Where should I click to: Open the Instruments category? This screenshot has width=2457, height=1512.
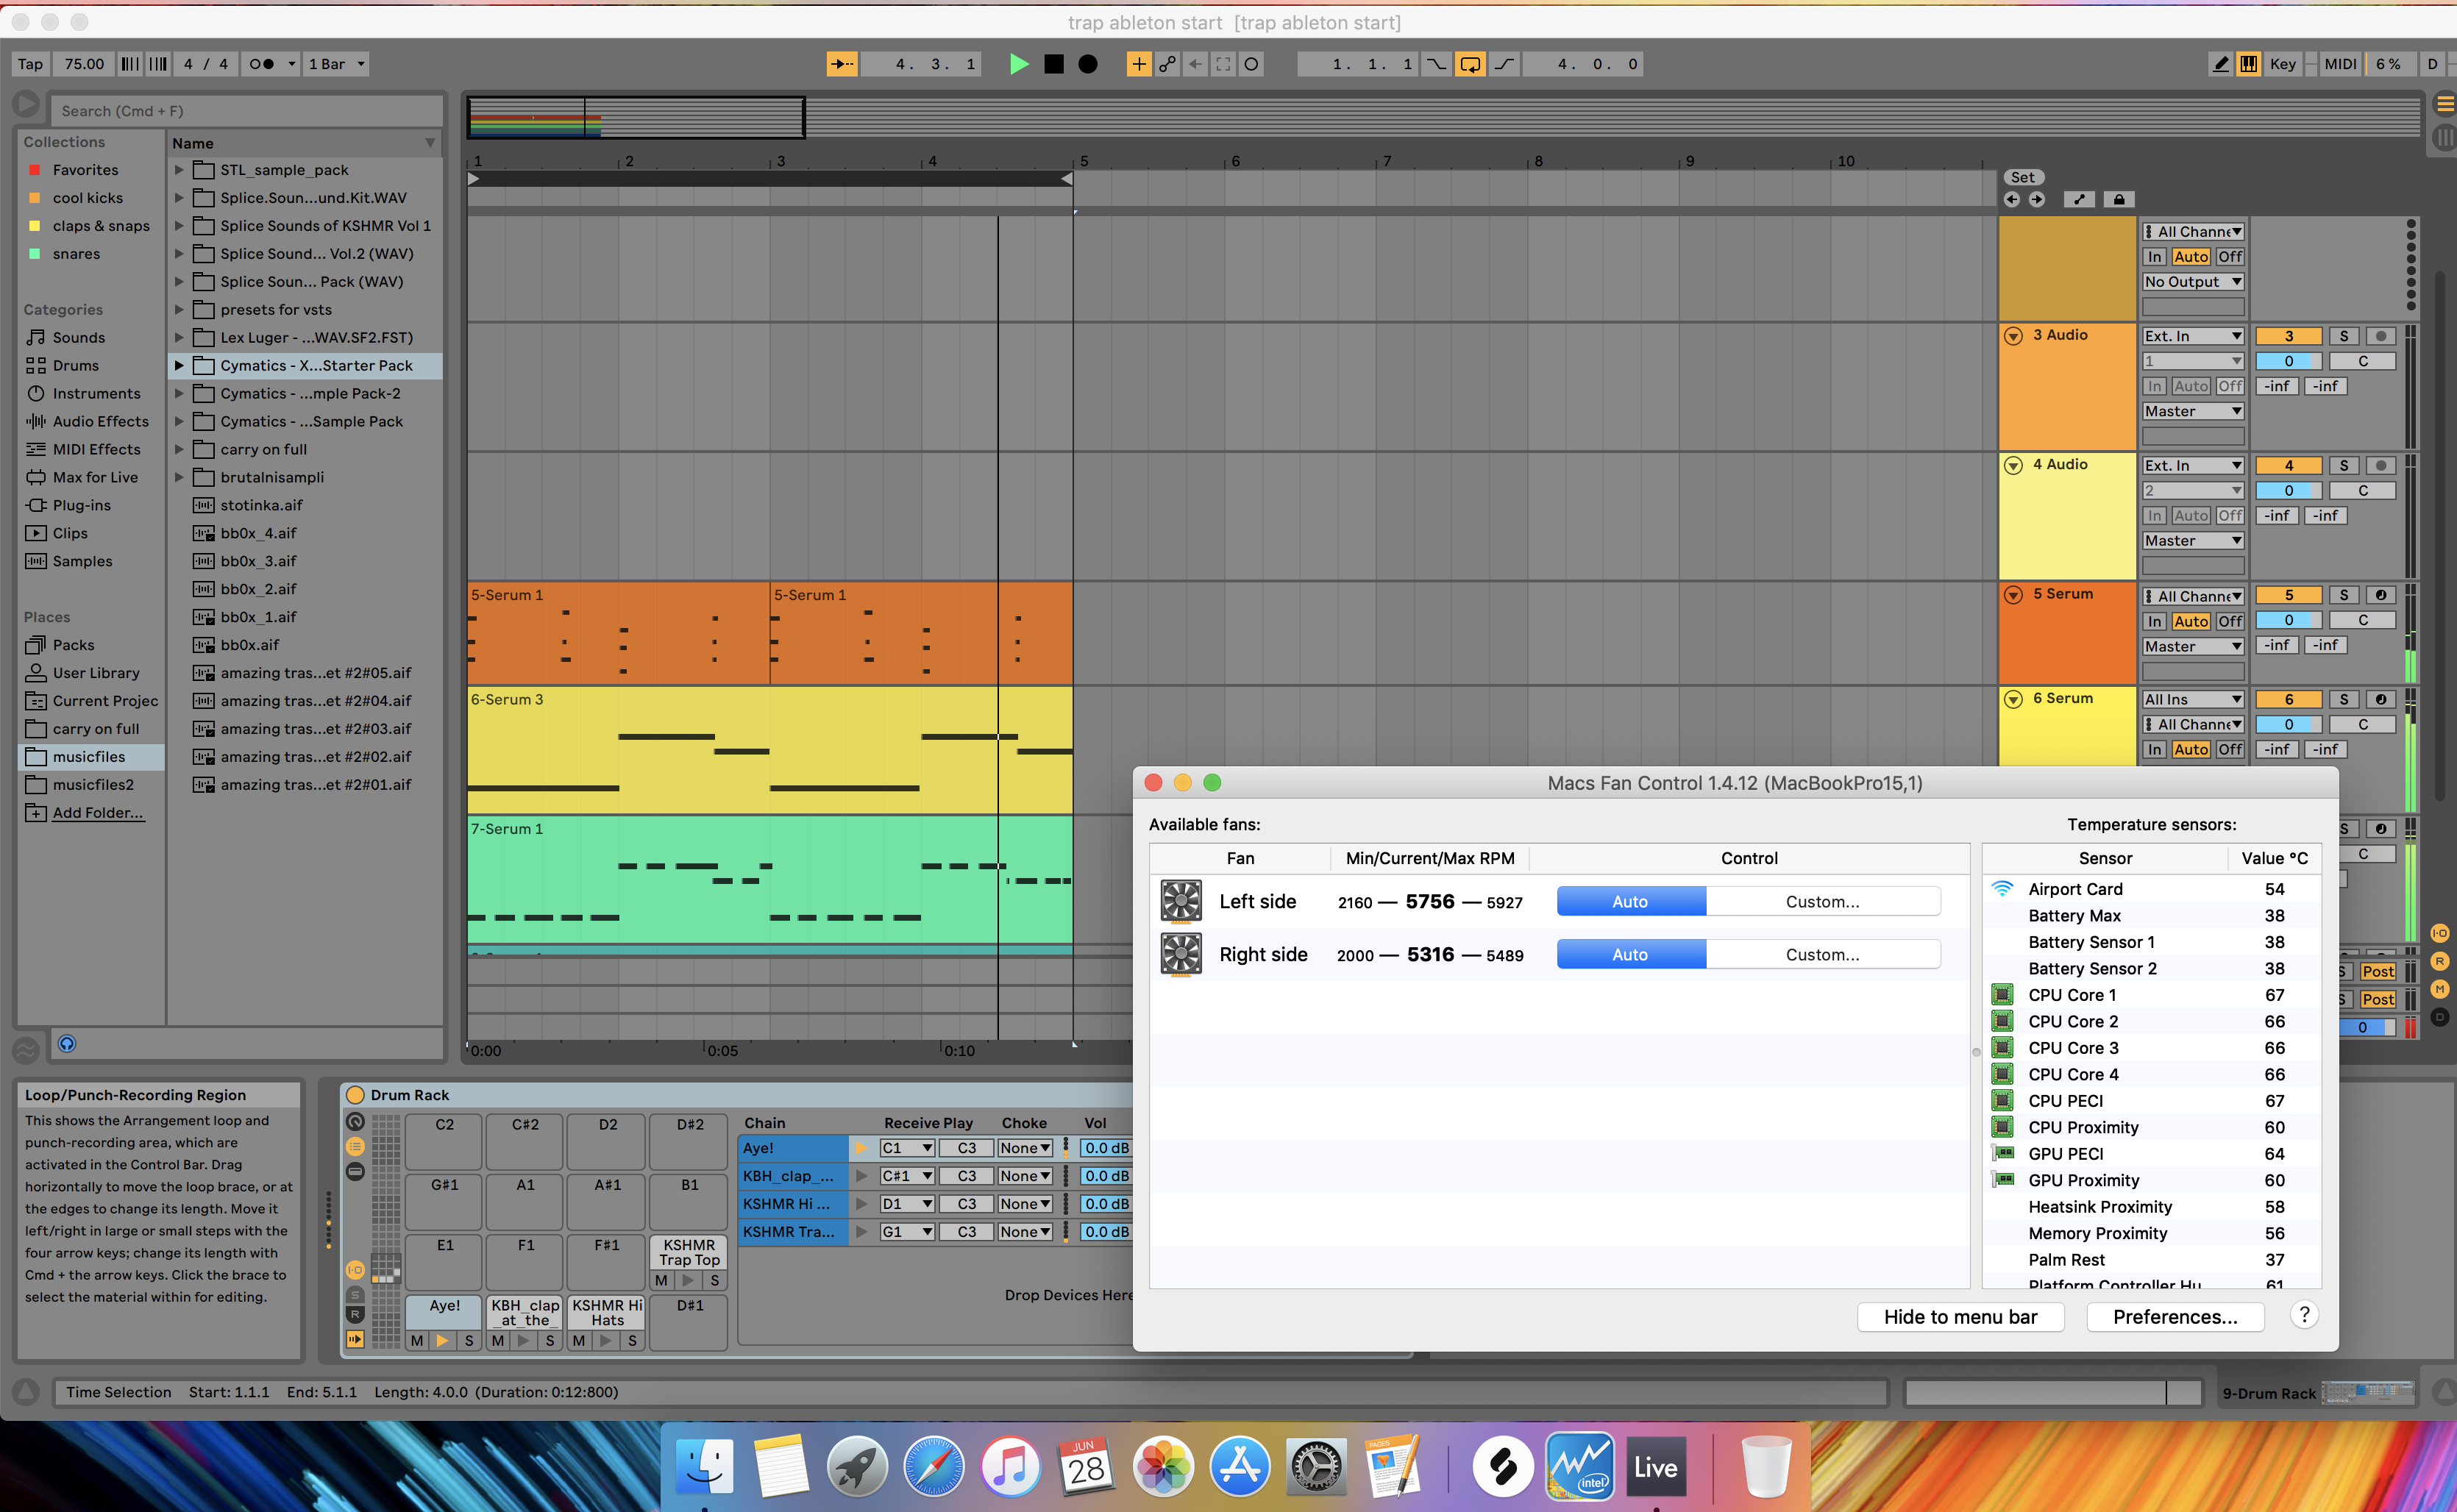(x=96, y=394)
